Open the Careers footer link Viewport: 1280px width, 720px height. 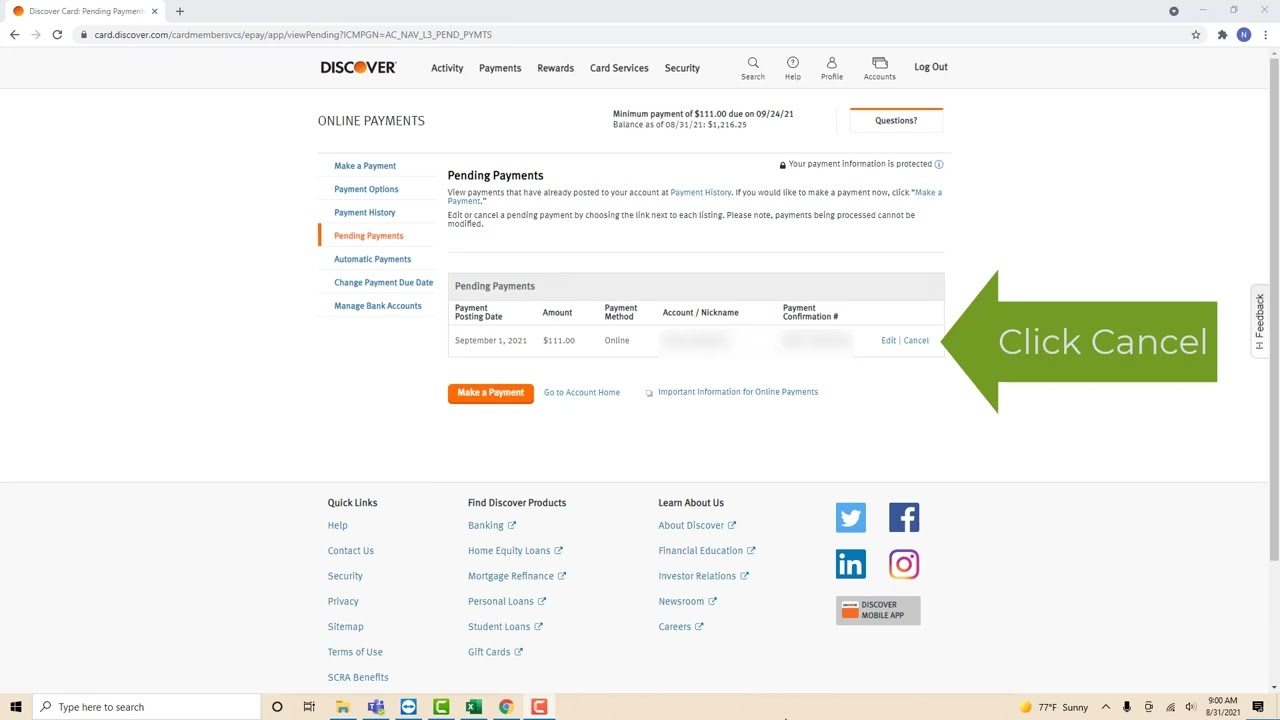[x=681, y=627]
